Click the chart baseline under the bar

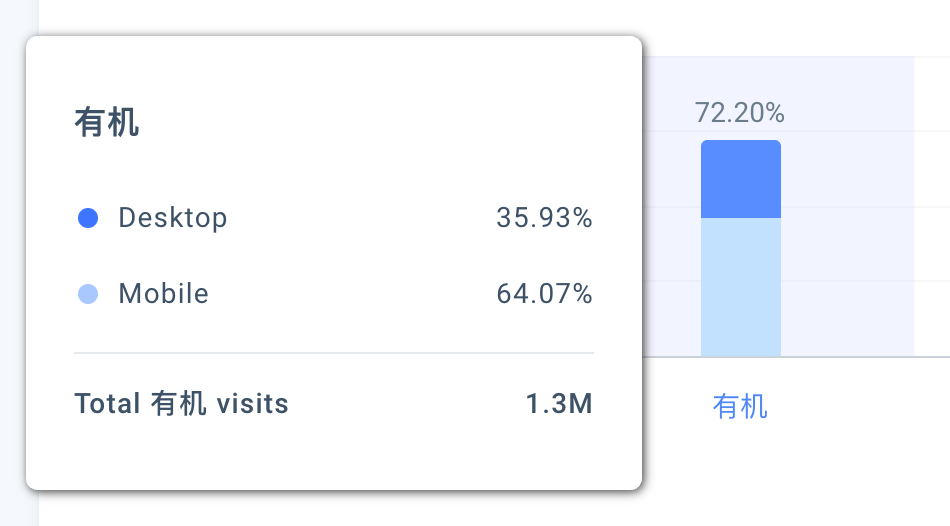(x=796, y=357)
